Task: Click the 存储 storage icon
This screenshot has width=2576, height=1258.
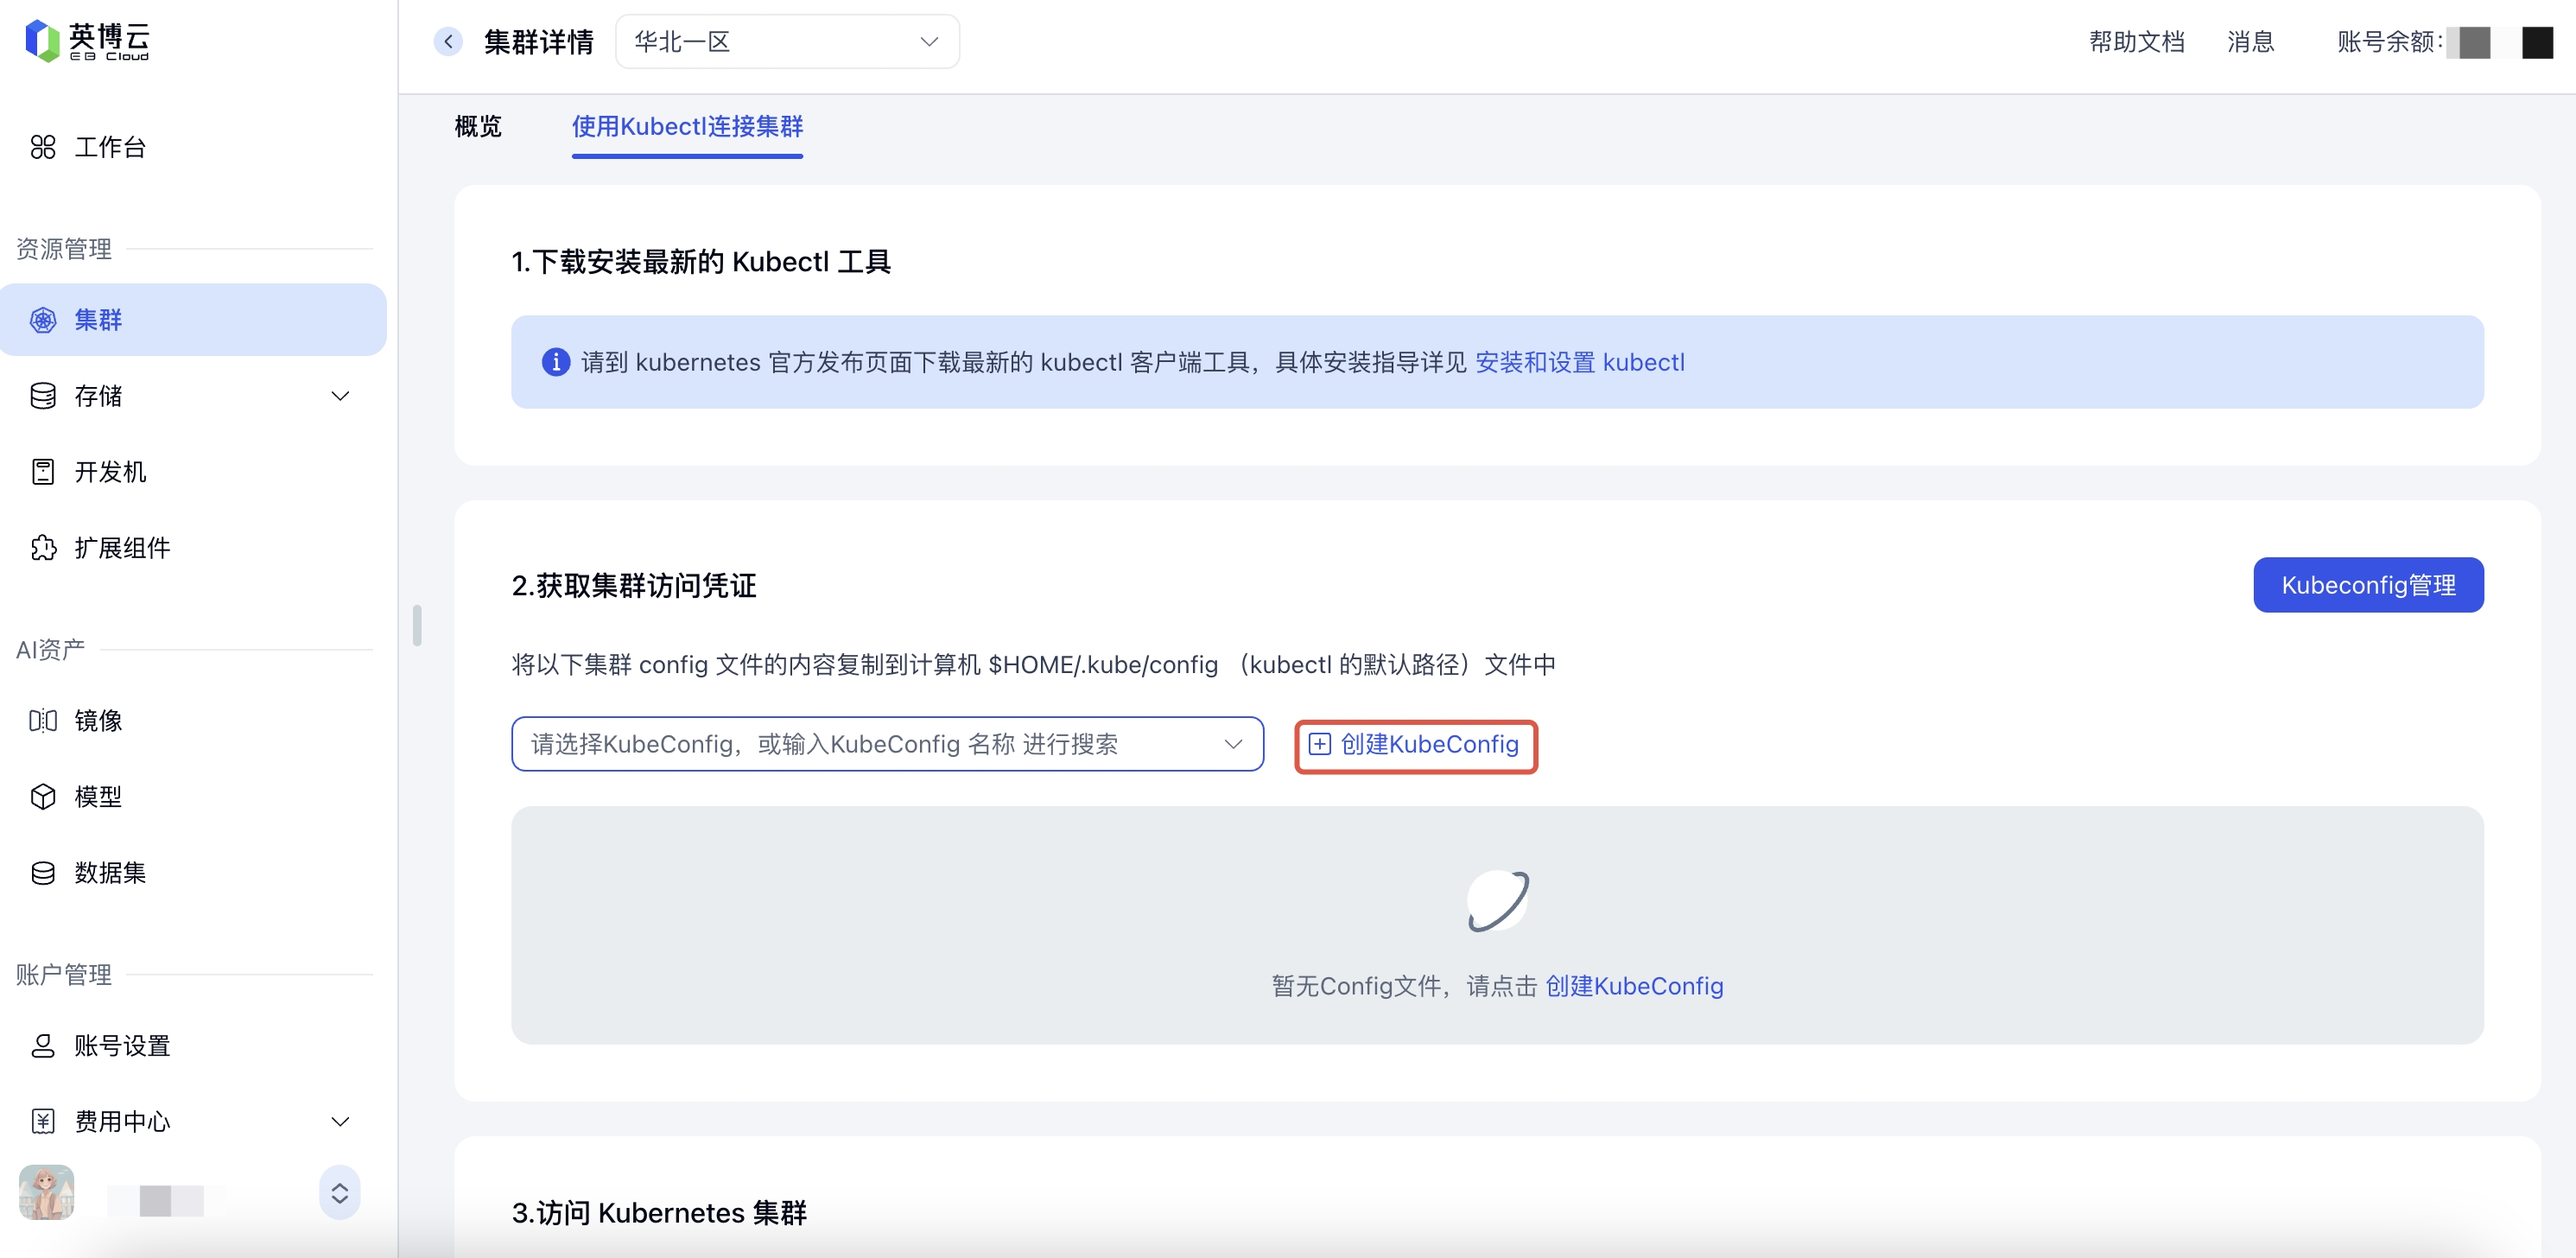Action: coord(43,396)
